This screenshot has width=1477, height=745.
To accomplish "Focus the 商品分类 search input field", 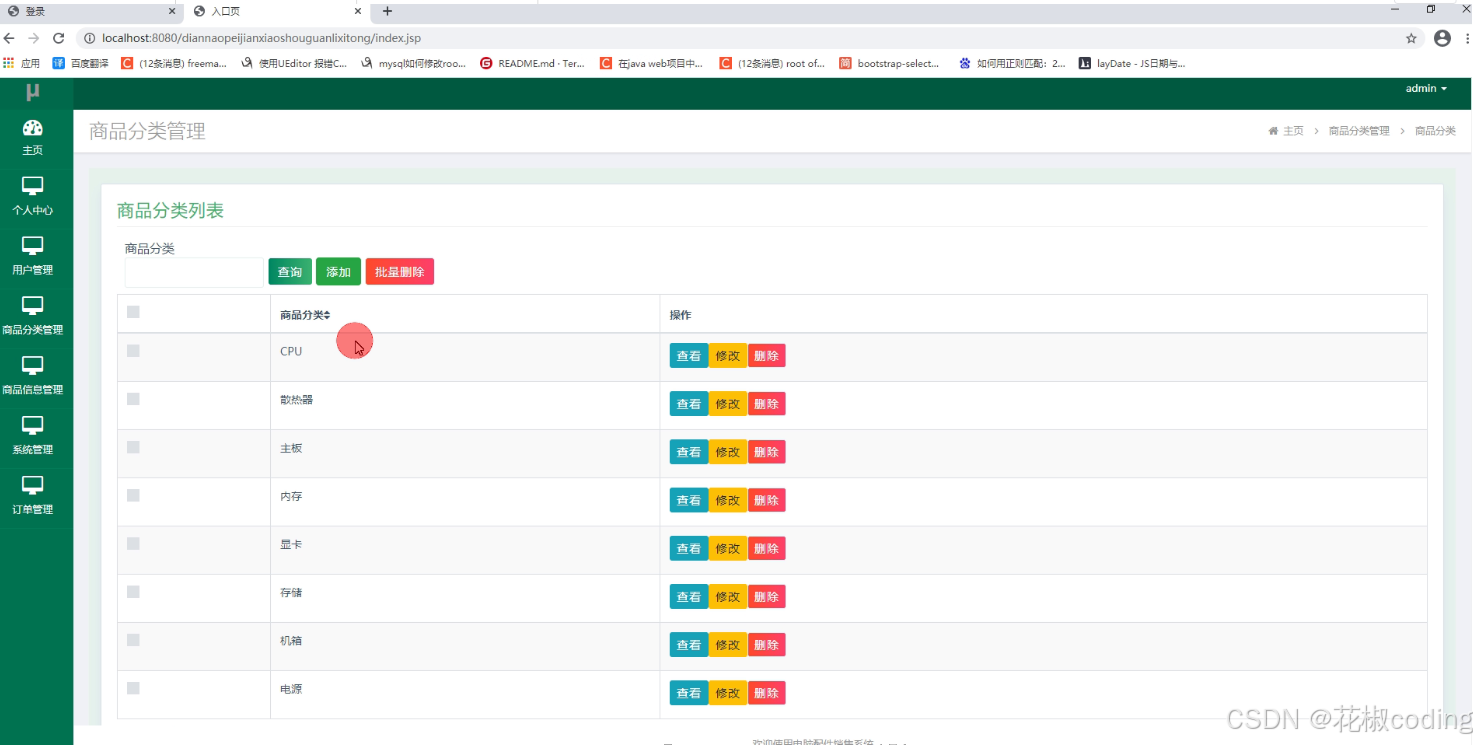I will point(194,272).
